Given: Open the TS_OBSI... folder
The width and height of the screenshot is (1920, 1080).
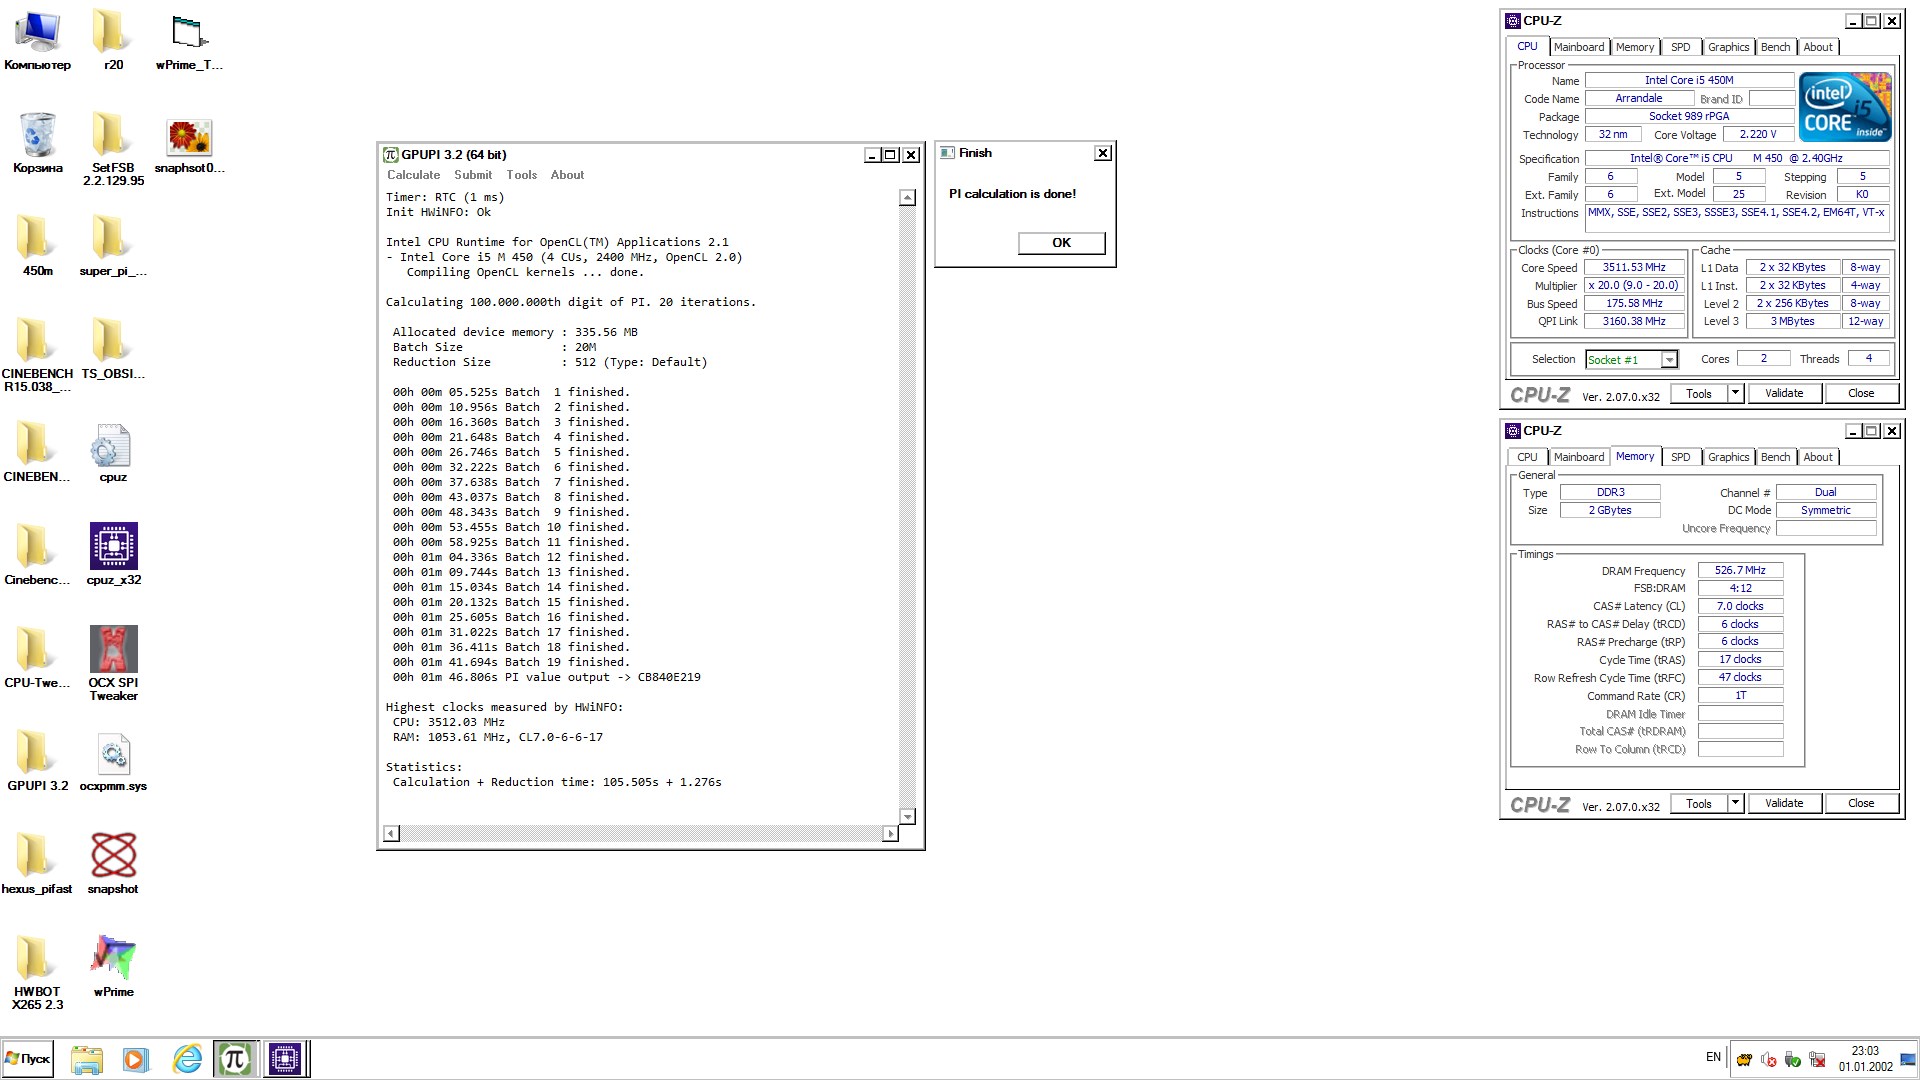Looking at the screenshot, I should pyautogui.click(x=113, y=350).
